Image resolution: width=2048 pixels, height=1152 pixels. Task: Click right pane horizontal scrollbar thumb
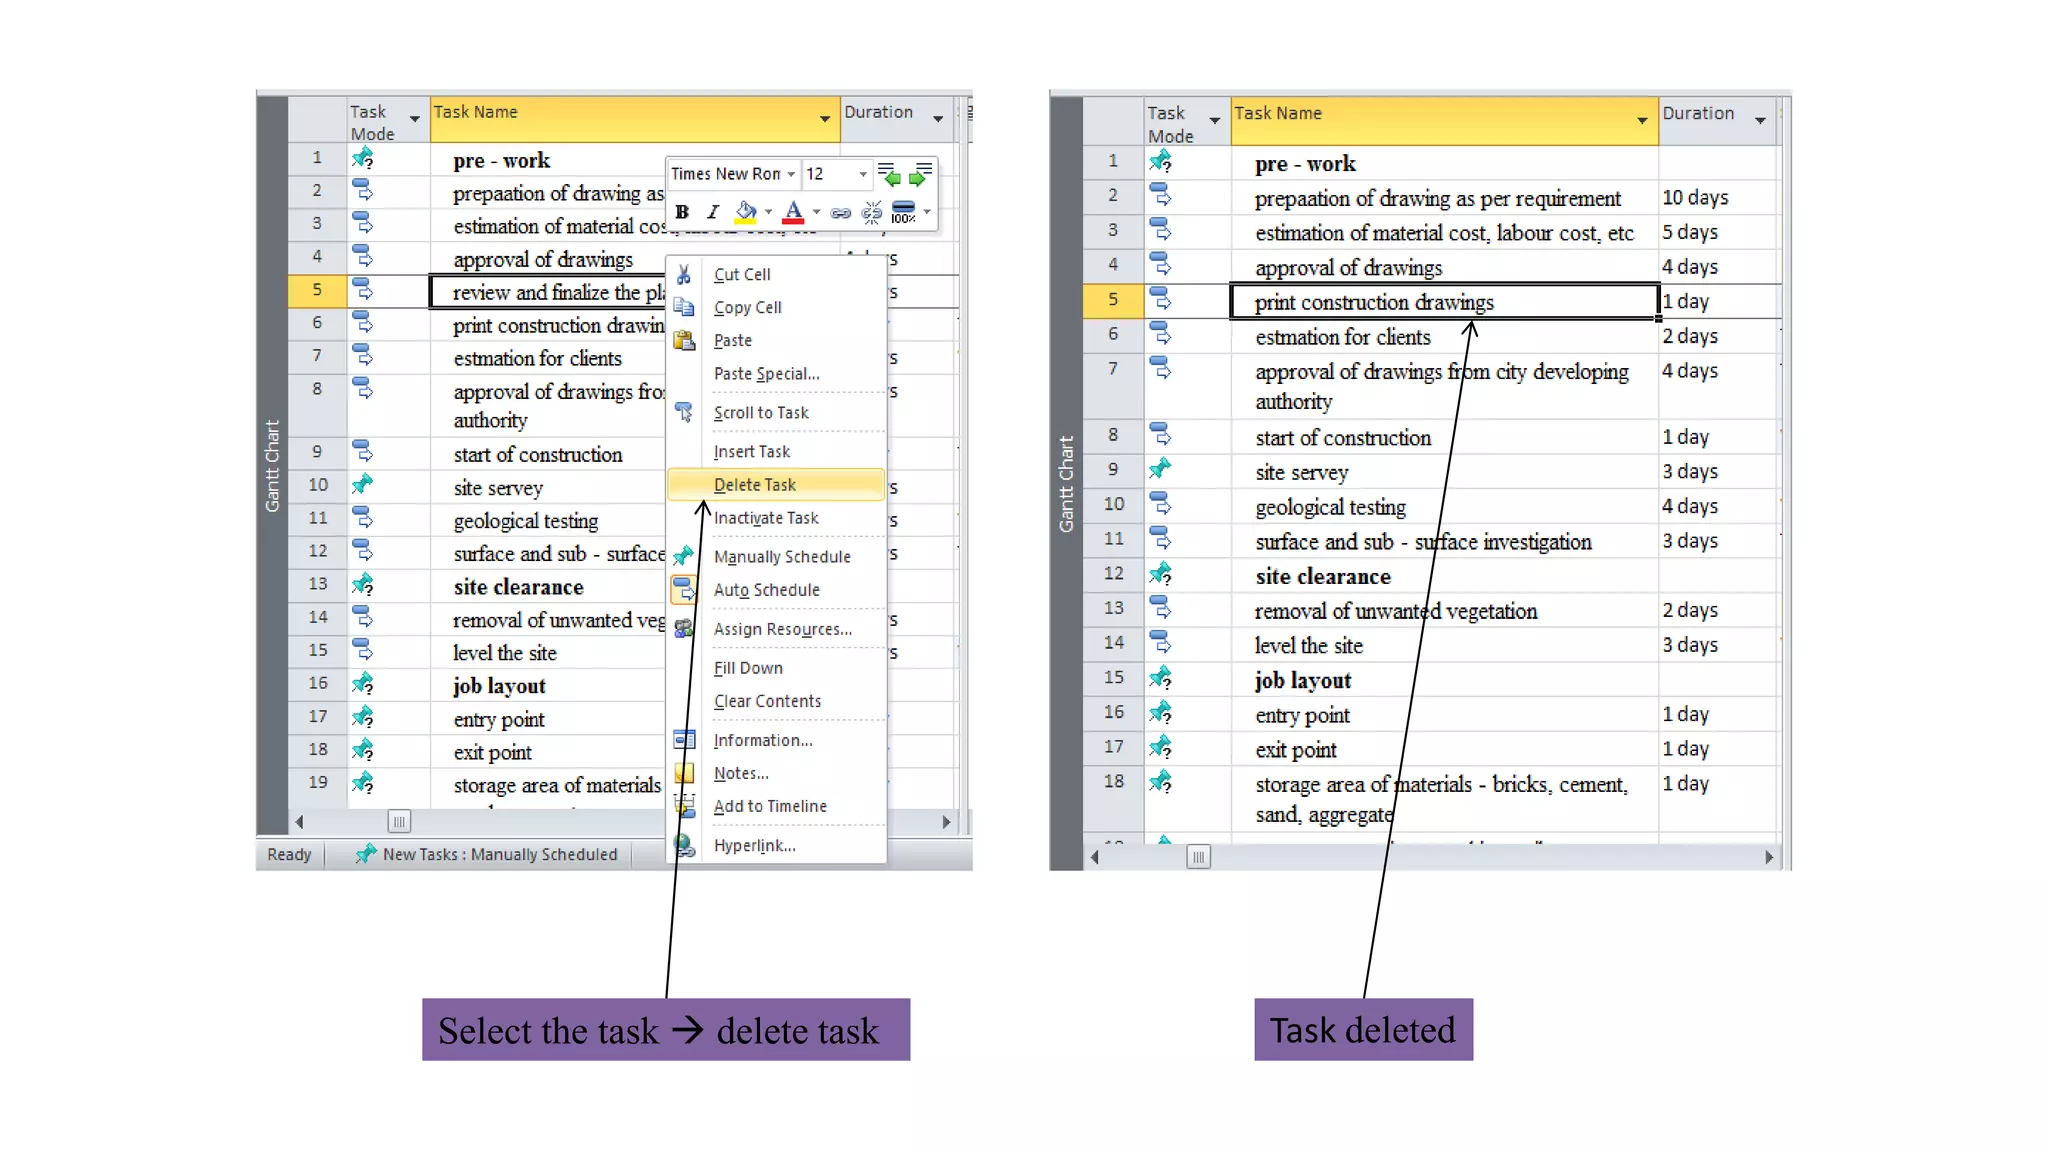pyautogui.click(x=1198, y=857)
